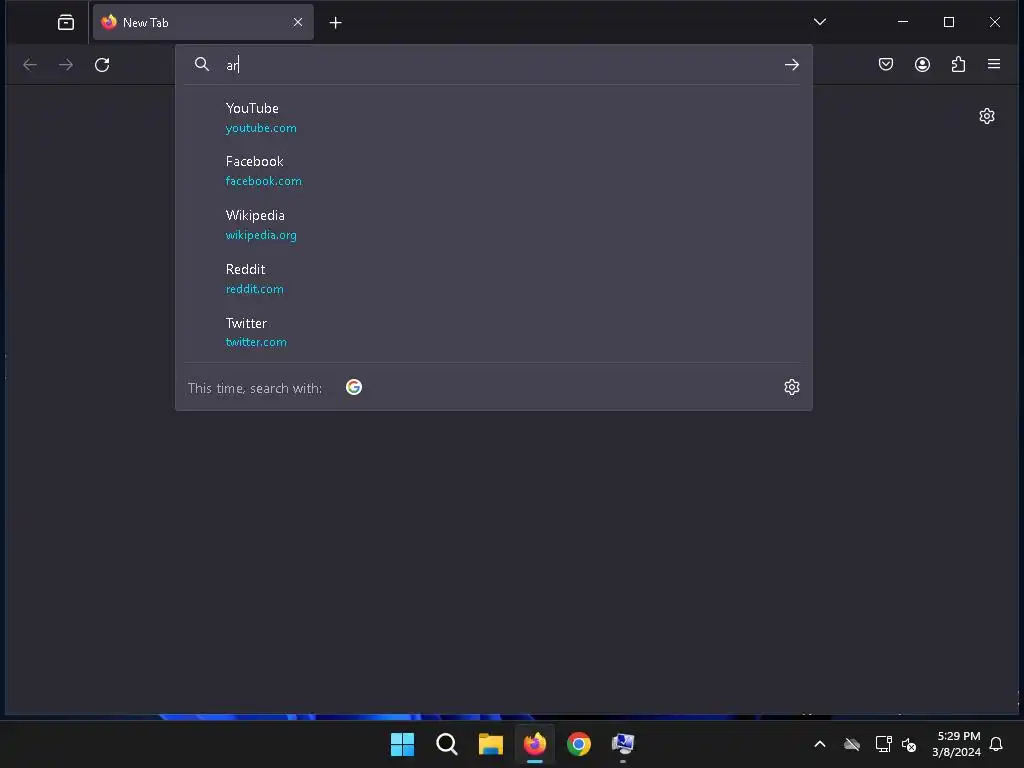Show hidden tray icons chevron
This screenshot has width=1024, height=768.
(820, 744)
